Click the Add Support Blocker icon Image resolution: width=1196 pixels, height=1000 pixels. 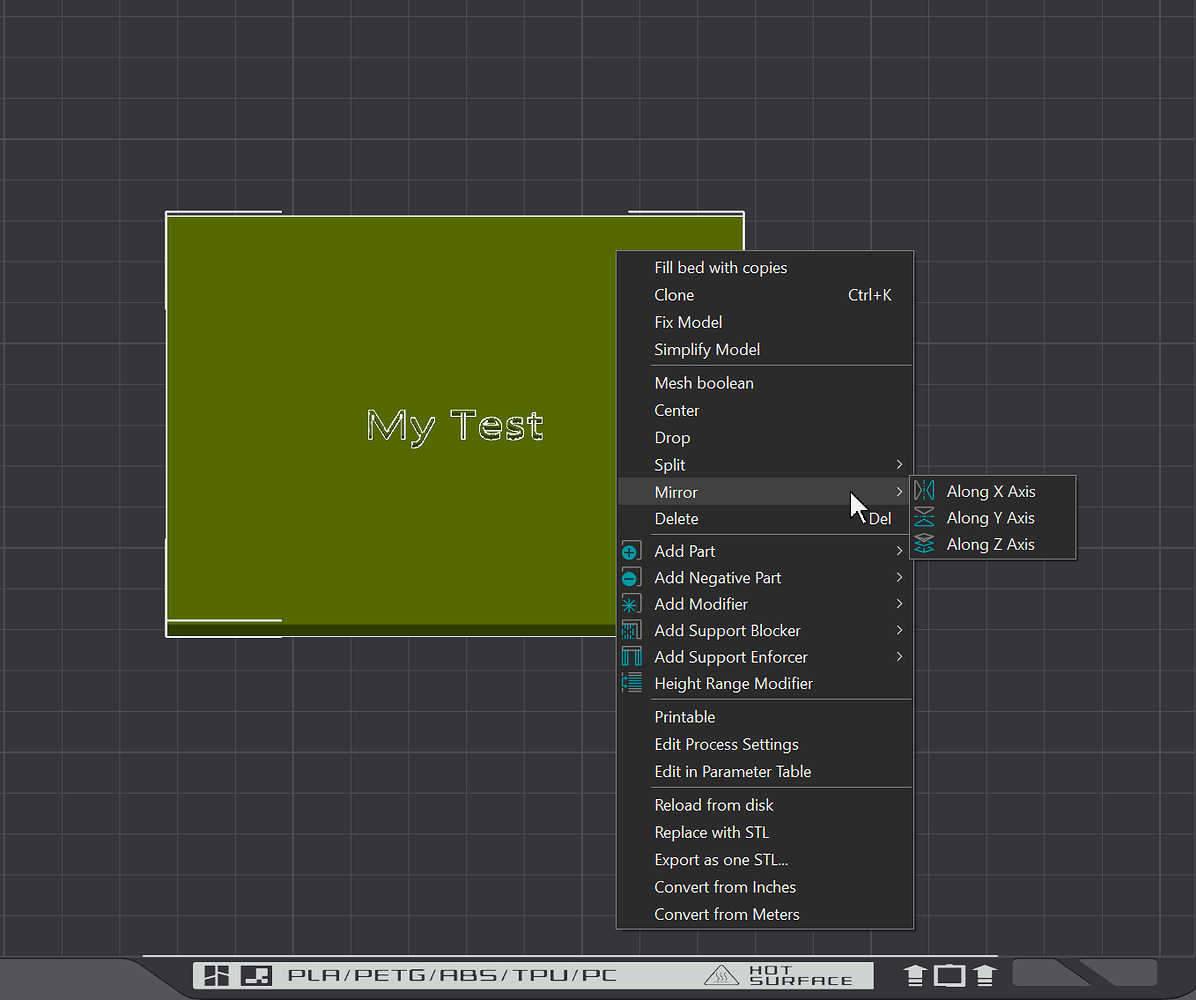(631, 630)
